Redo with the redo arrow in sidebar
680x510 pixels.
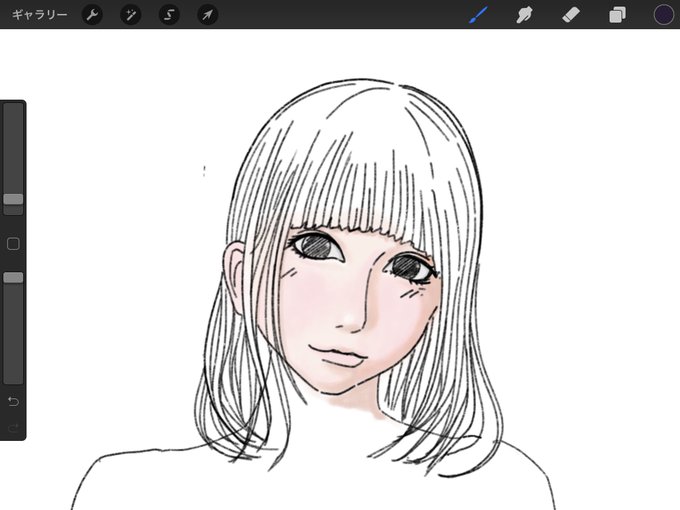(13, 428)
